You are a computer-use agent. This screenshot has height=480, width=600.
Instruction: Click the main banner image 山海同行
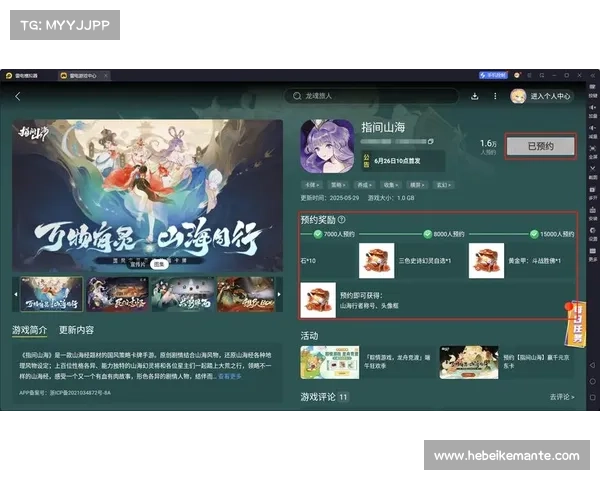(x=148, y=196)
